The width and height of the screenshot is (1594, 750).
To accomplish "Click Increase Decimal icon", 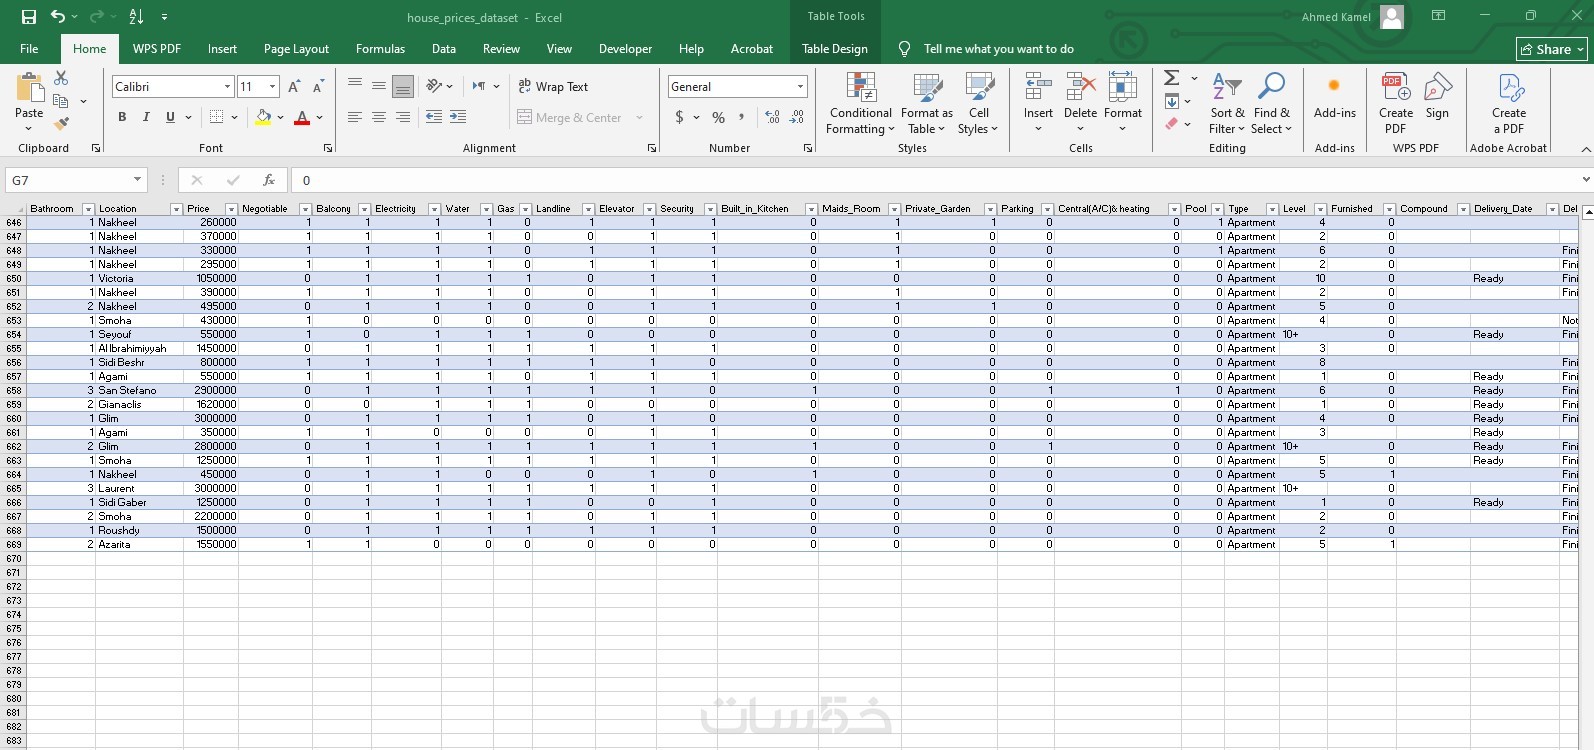I will point(773,117).
